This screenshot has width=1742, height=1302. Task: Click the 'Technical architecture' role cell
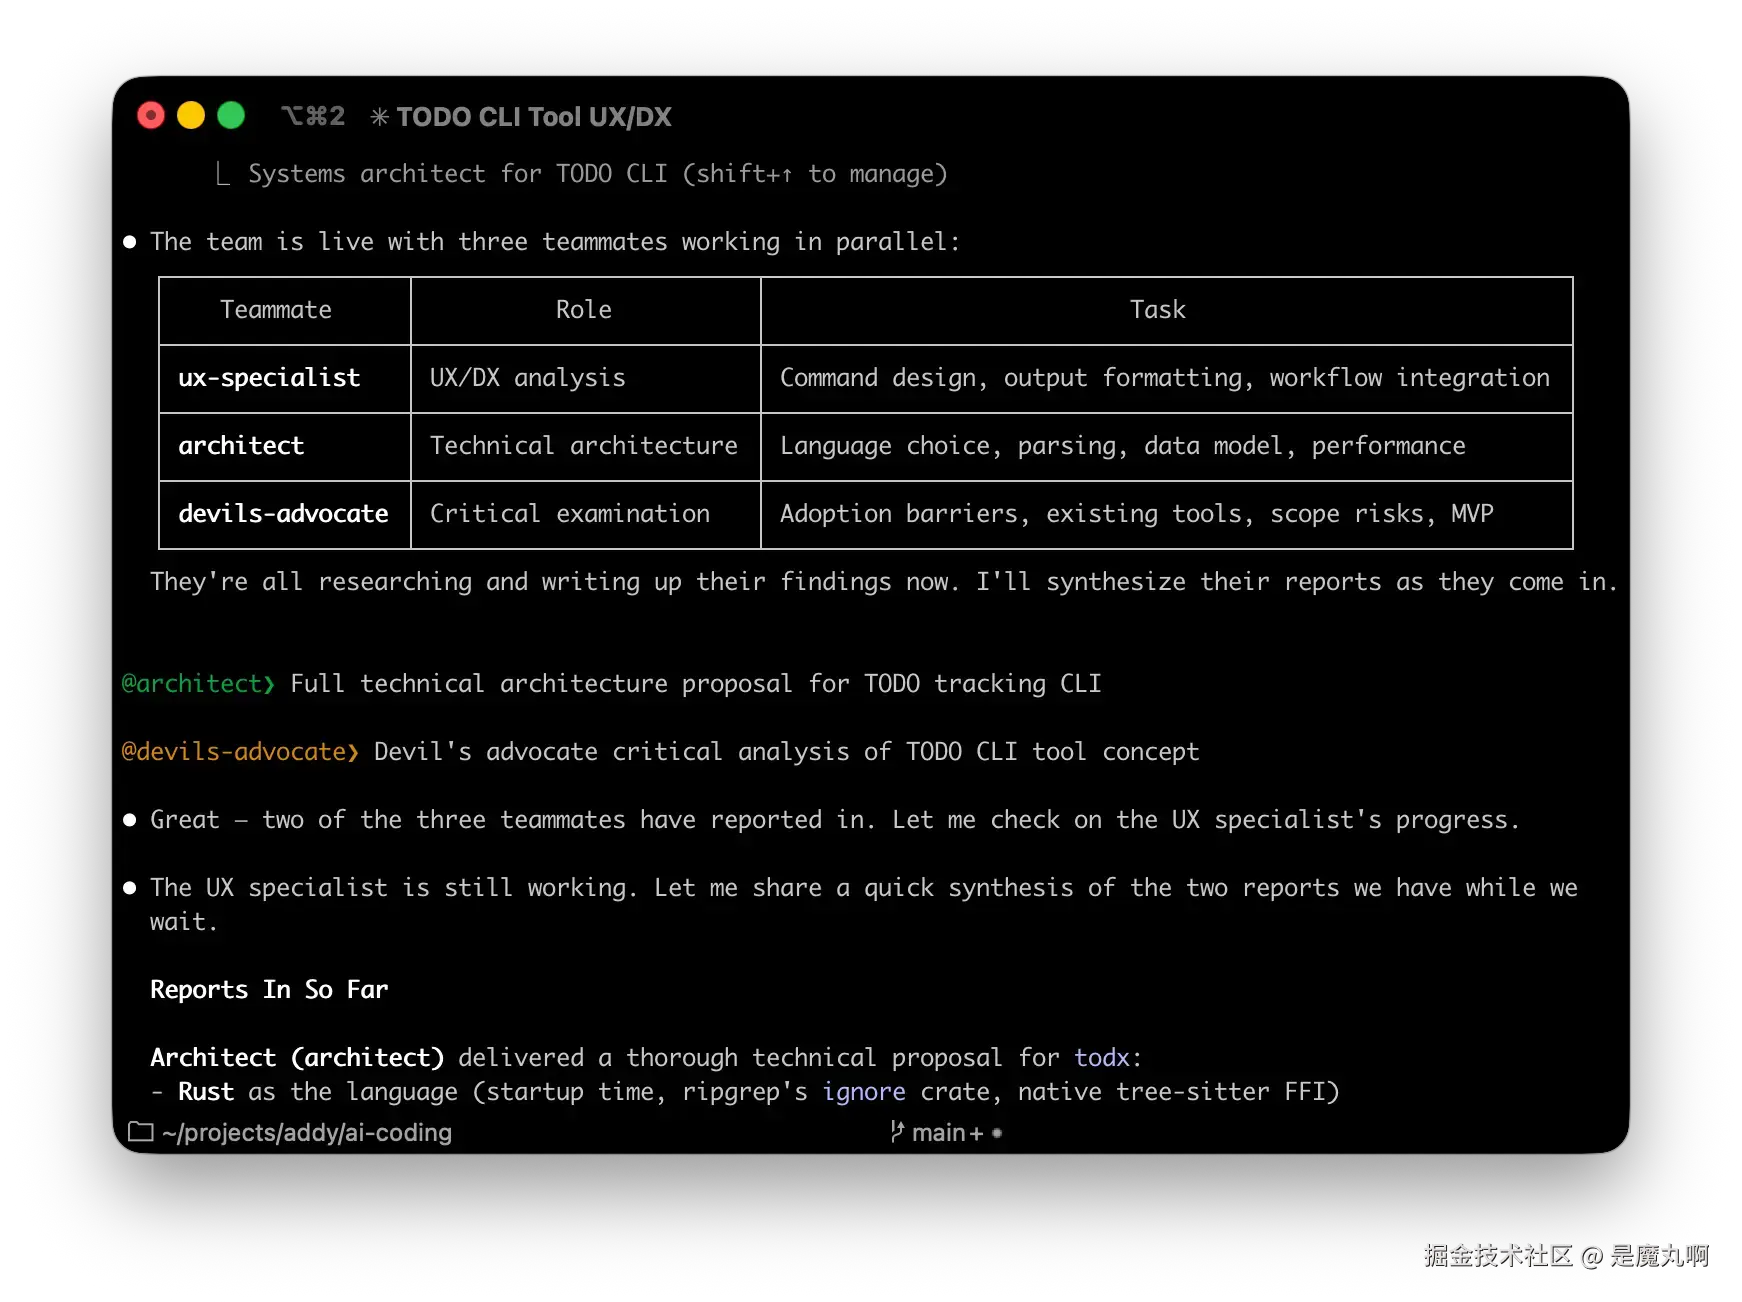point(584,446)
